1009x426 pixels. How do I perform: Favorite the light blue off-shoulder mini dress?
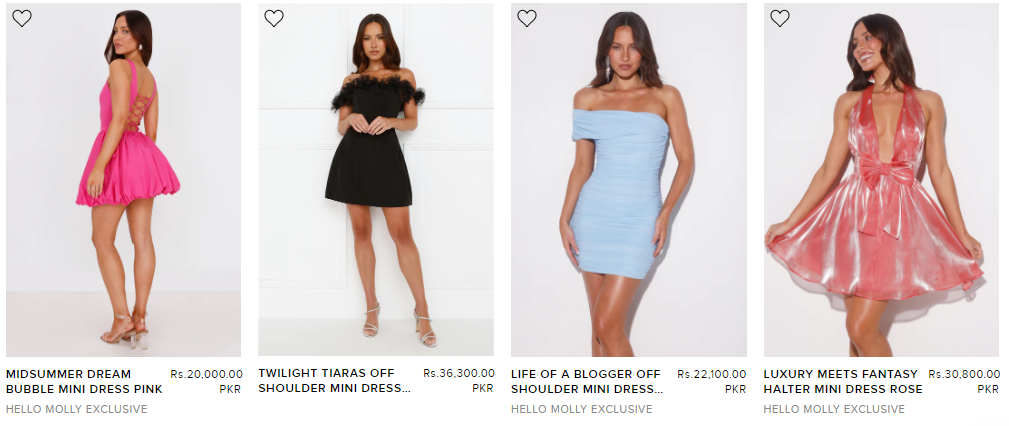pyautogui.click(x=527, y=19)
